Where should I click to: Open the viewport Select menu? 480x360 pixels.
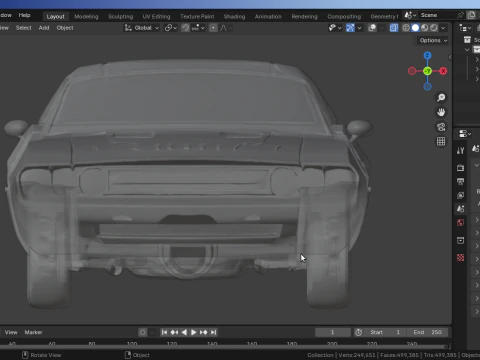(x=23, y=28)
